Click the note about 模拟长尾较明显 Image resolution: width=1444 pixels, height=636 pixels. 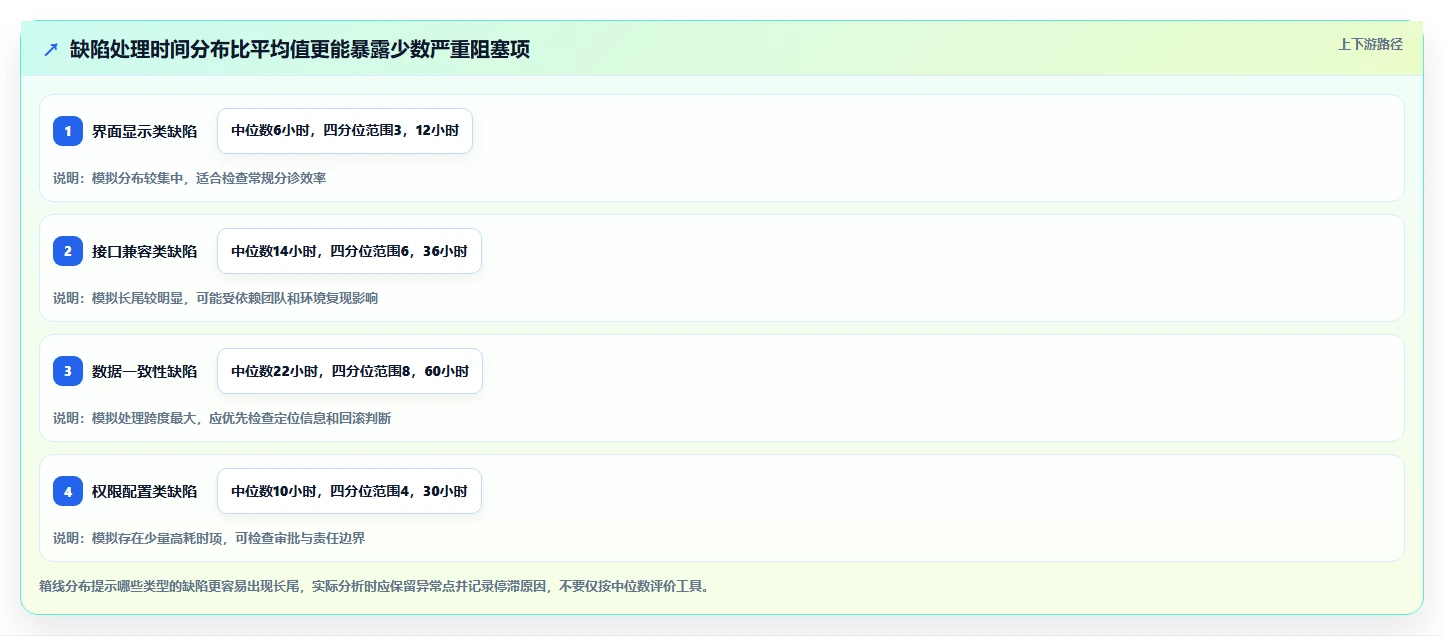pos(215,298)
